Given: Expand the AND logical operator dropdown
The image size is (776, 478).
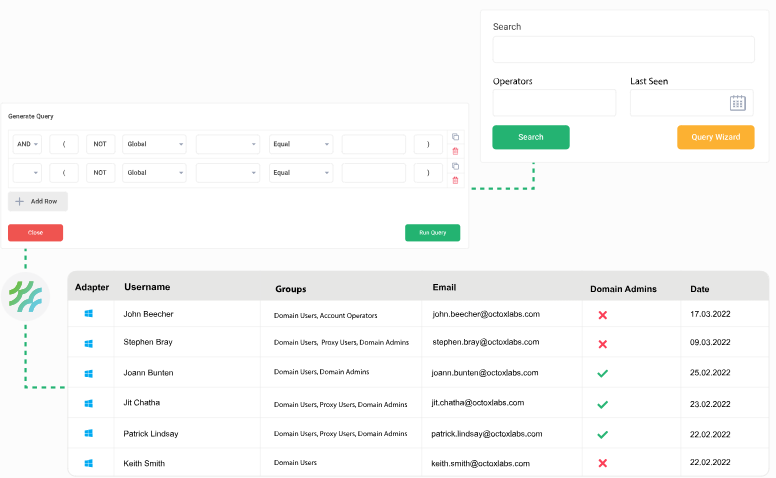Looking at the screenshot, I should pyautogui.click(x=27, y=144).
